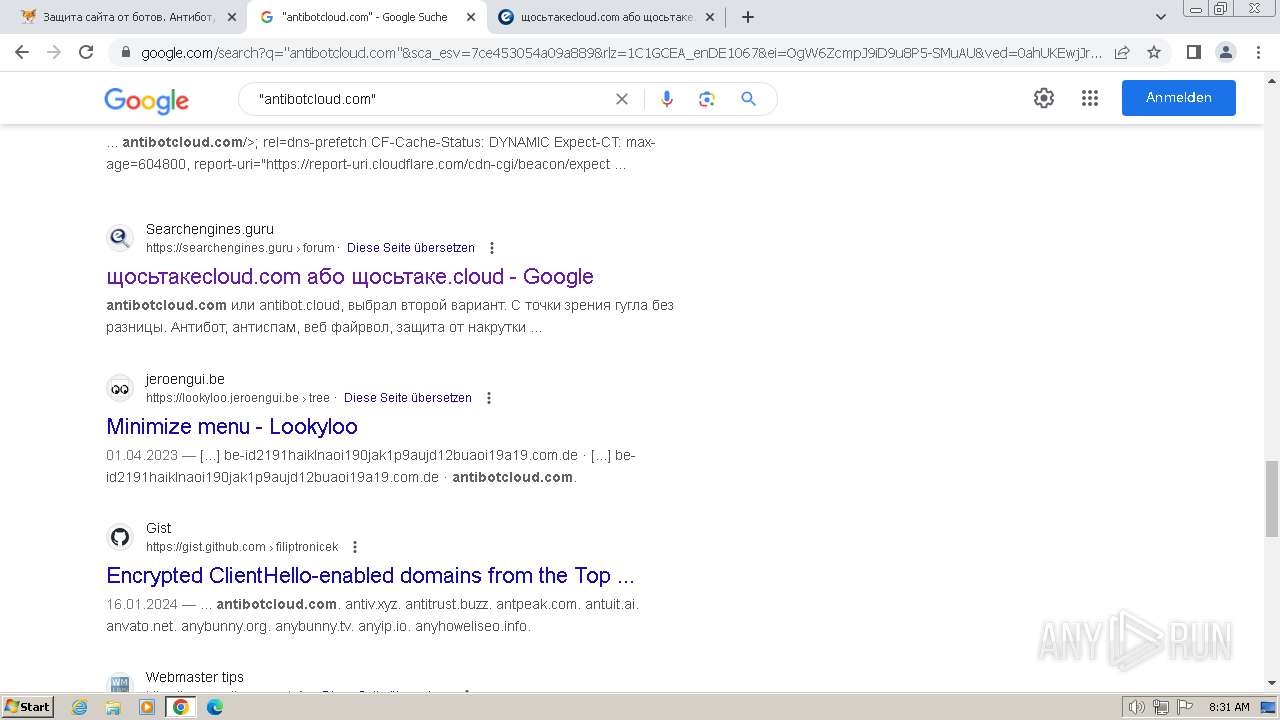
Task: Switch to the Защита сайта от ботов tab
Action: [128, 17]
